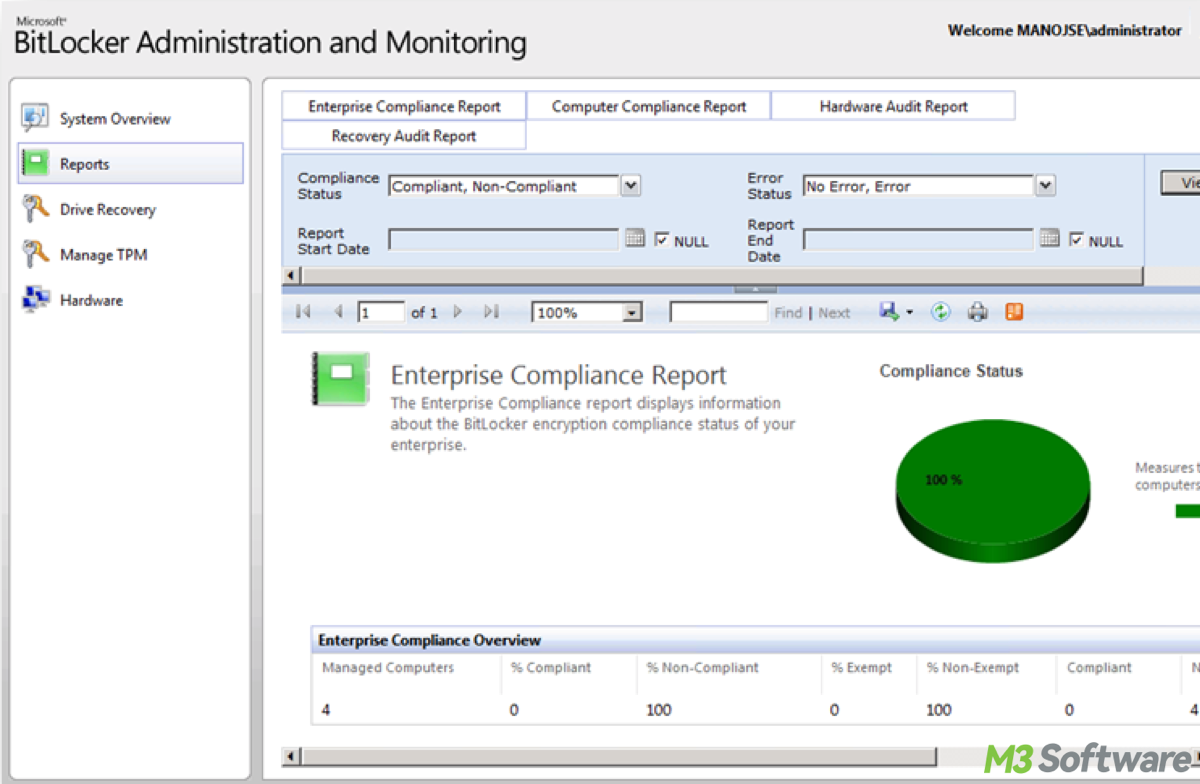Click scroll-left arrow of bottom scrollbar

point(292,756)
